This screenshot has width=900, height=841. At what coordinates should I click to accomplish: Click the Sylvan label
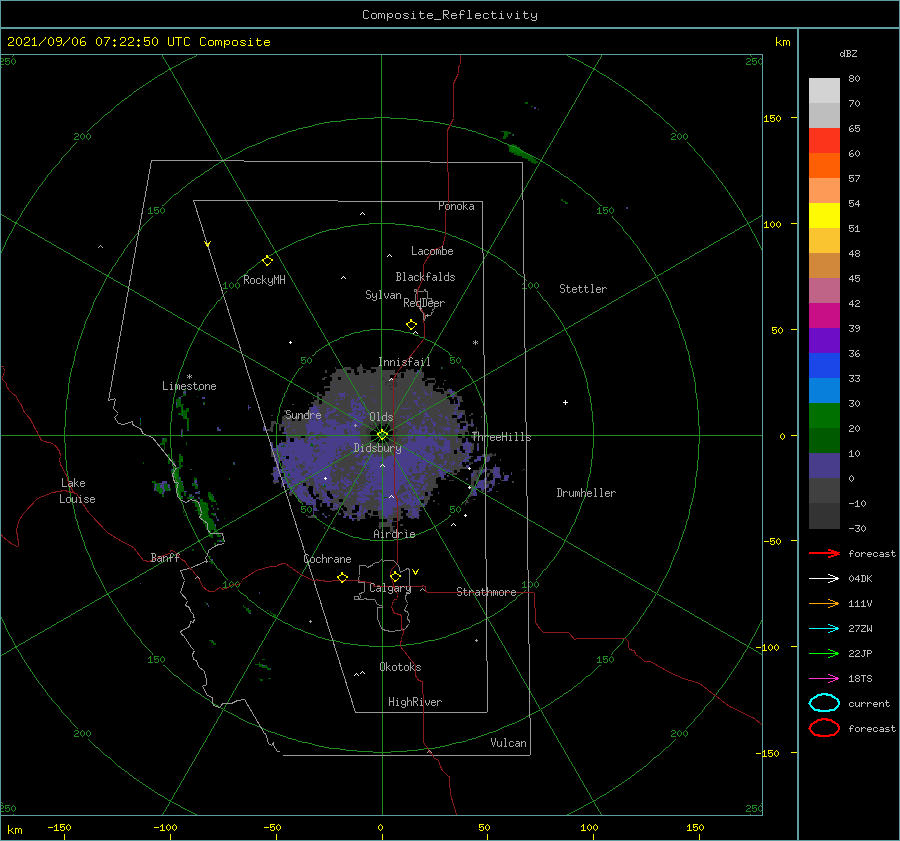pos(383,295)
